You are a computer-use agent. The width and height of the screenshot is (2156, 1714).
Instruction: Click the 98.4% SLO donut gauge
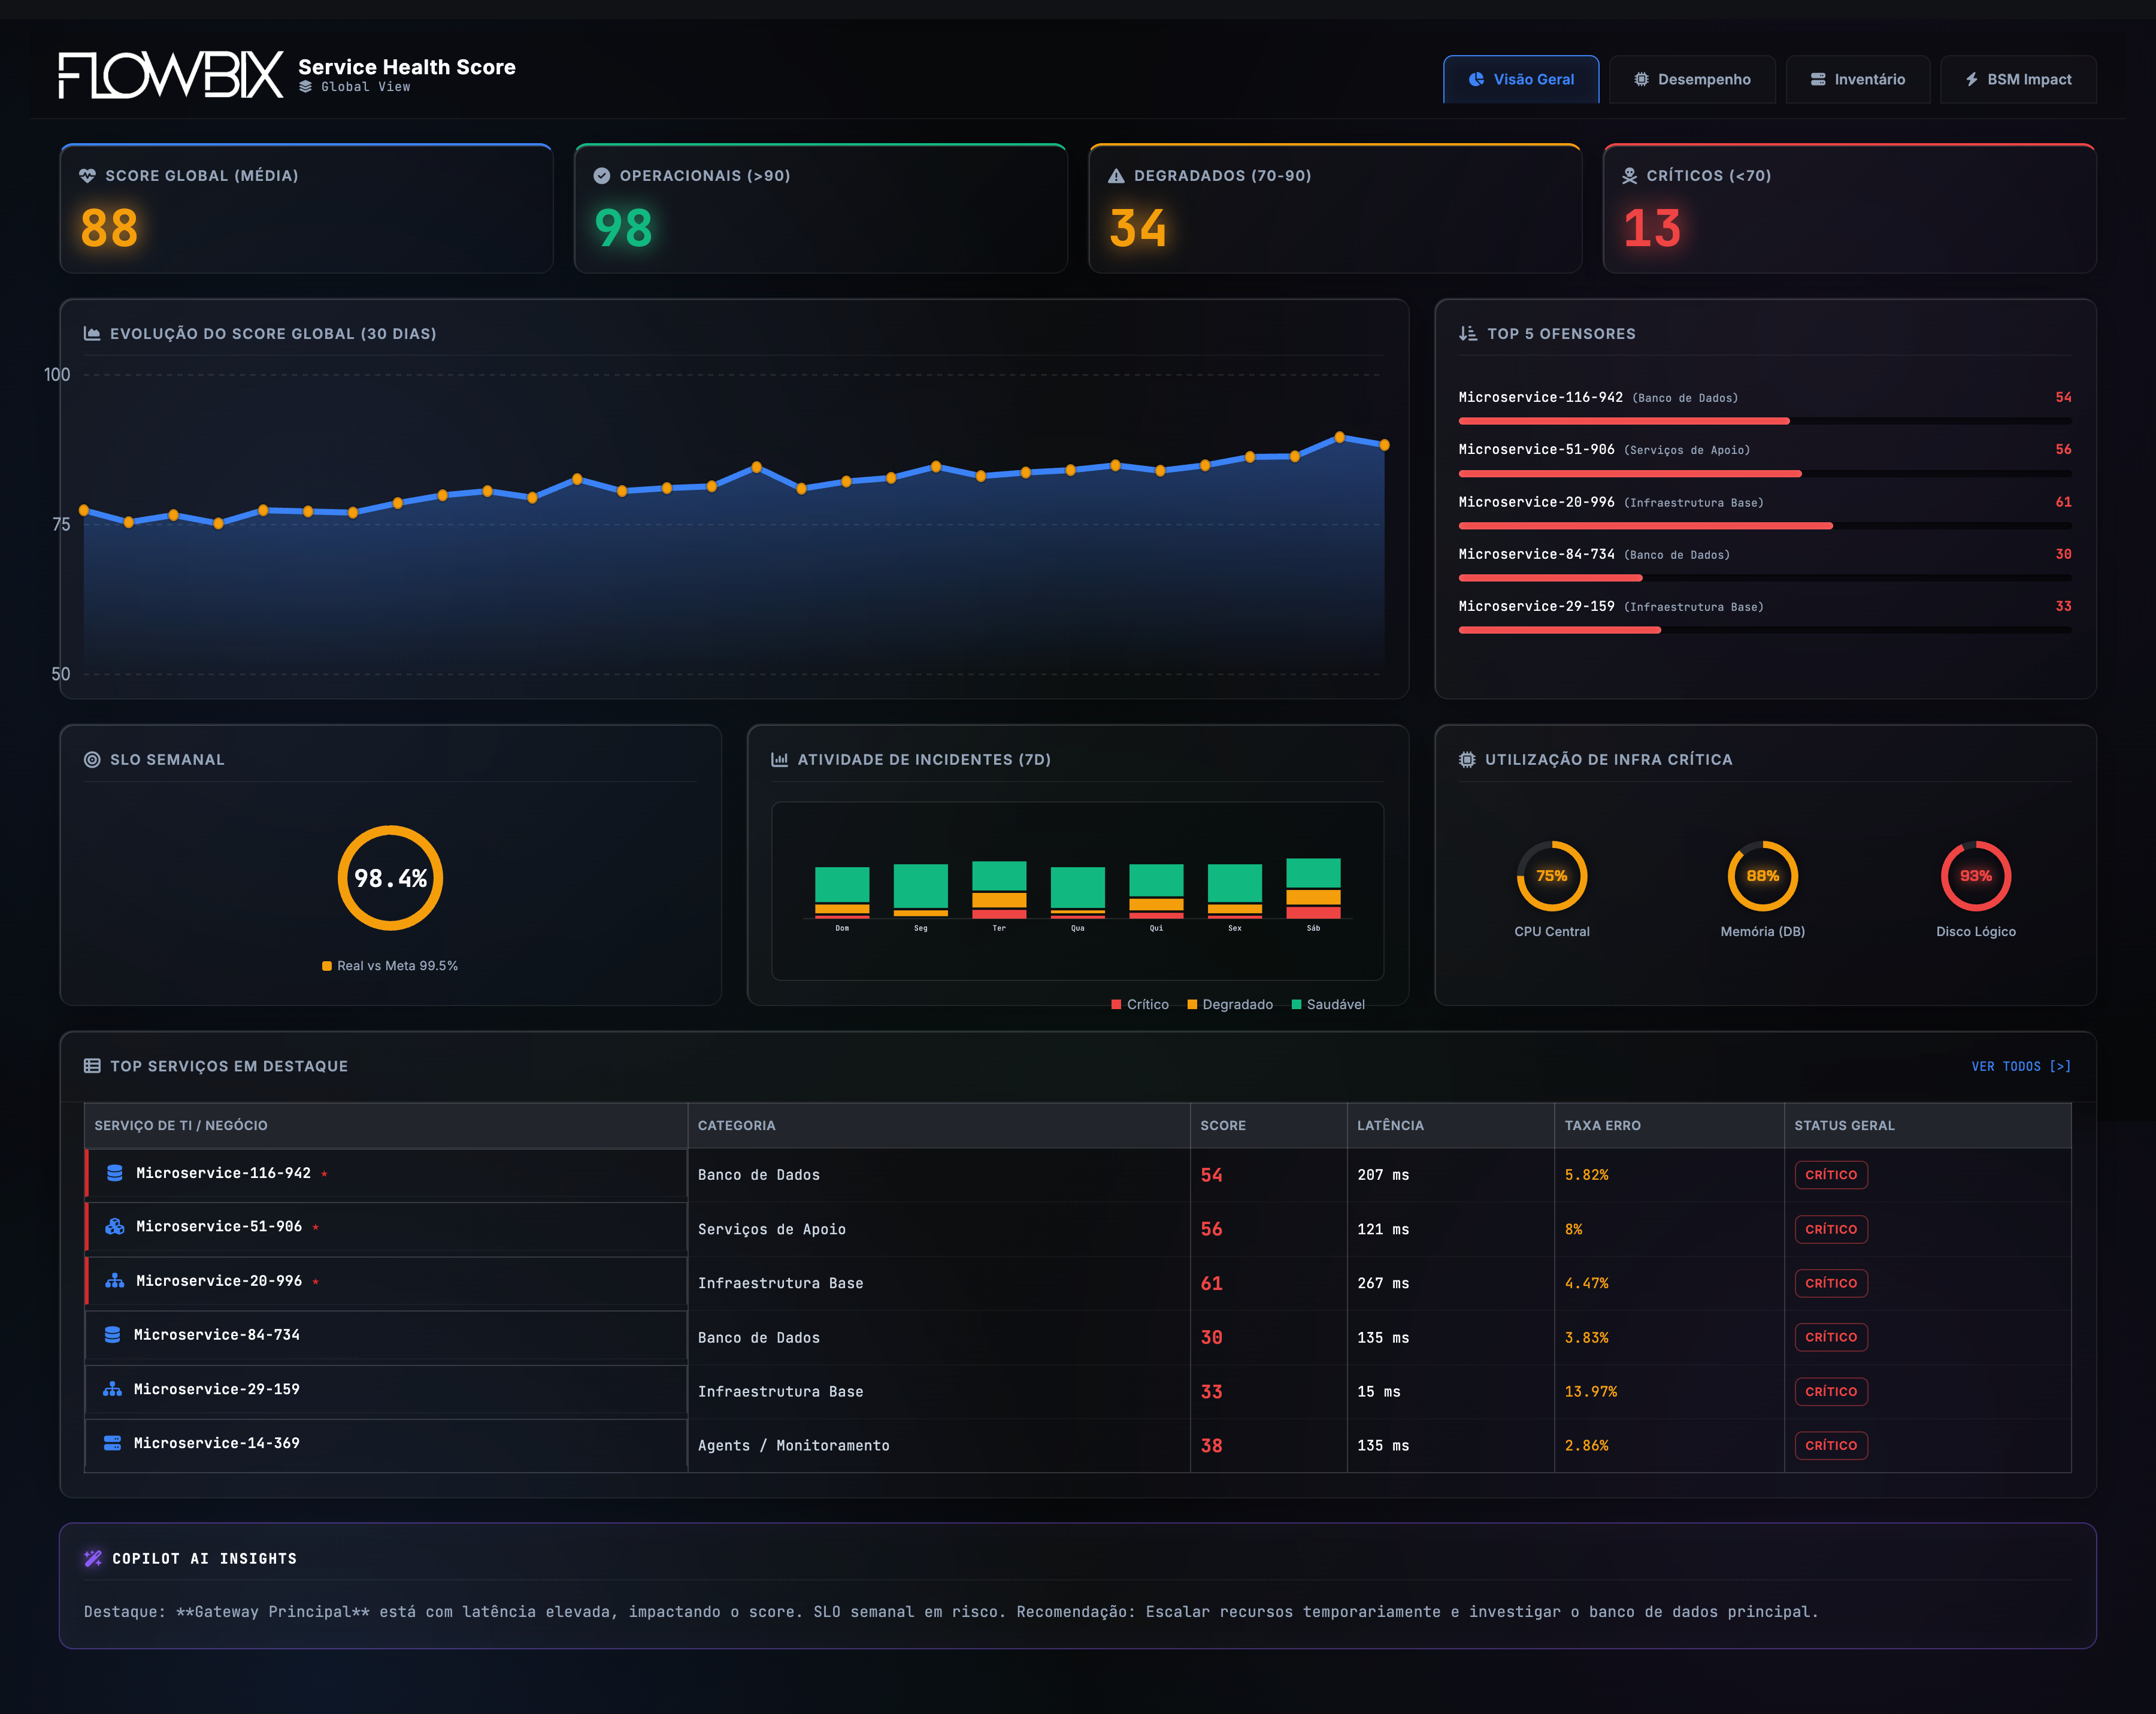pyautogui.click(x=390, y=878)
